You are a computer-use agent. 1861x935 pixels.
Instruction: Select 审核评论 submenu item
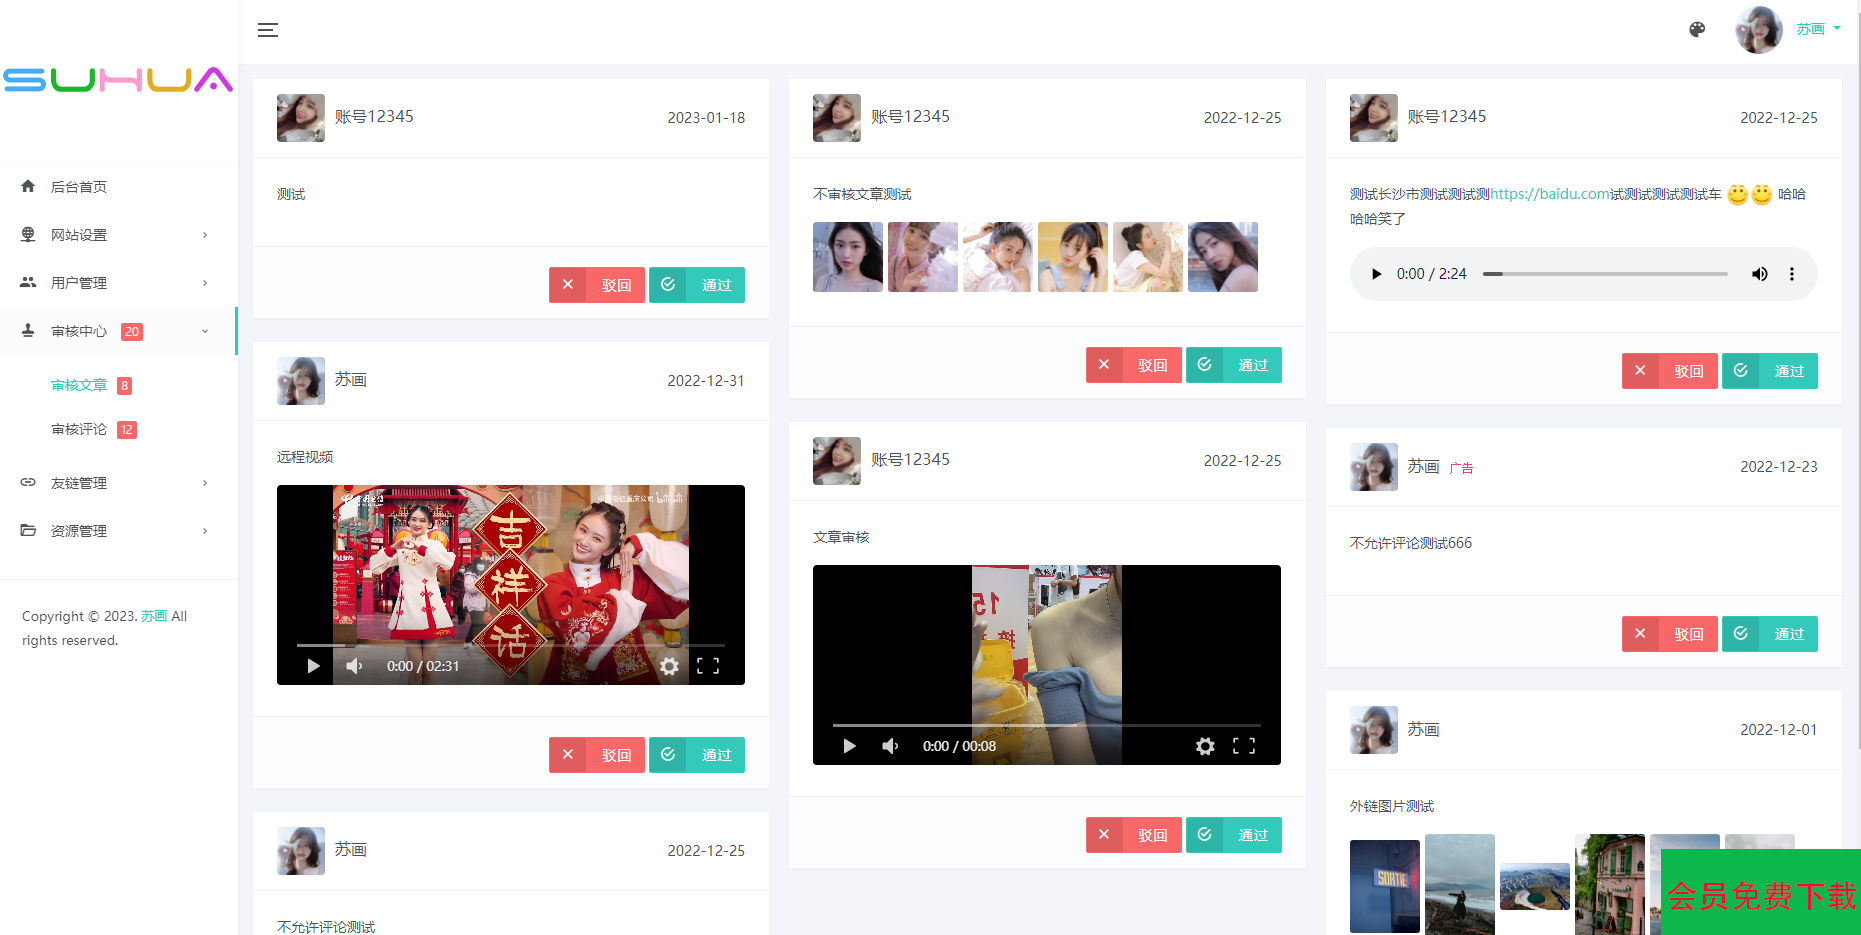tap(79, 429)
